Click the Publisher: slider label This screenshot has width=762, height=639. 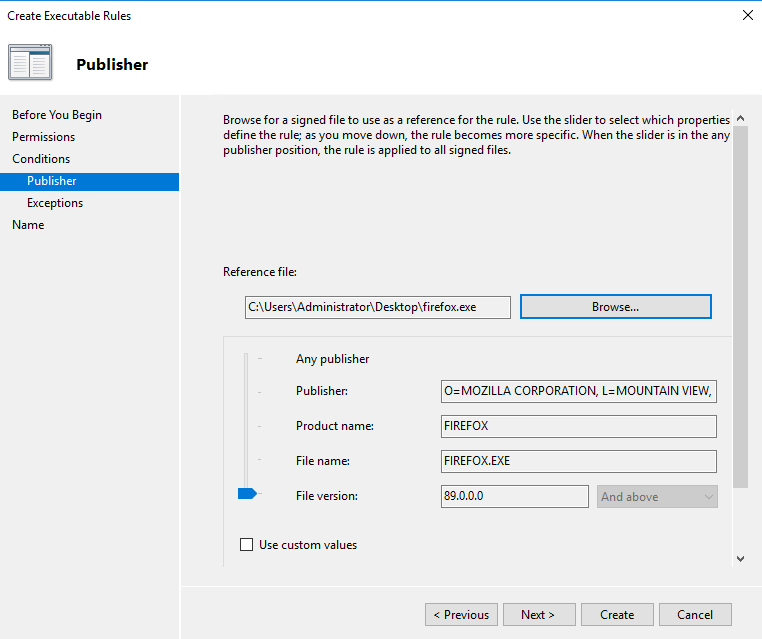click(x=322, y=391)
